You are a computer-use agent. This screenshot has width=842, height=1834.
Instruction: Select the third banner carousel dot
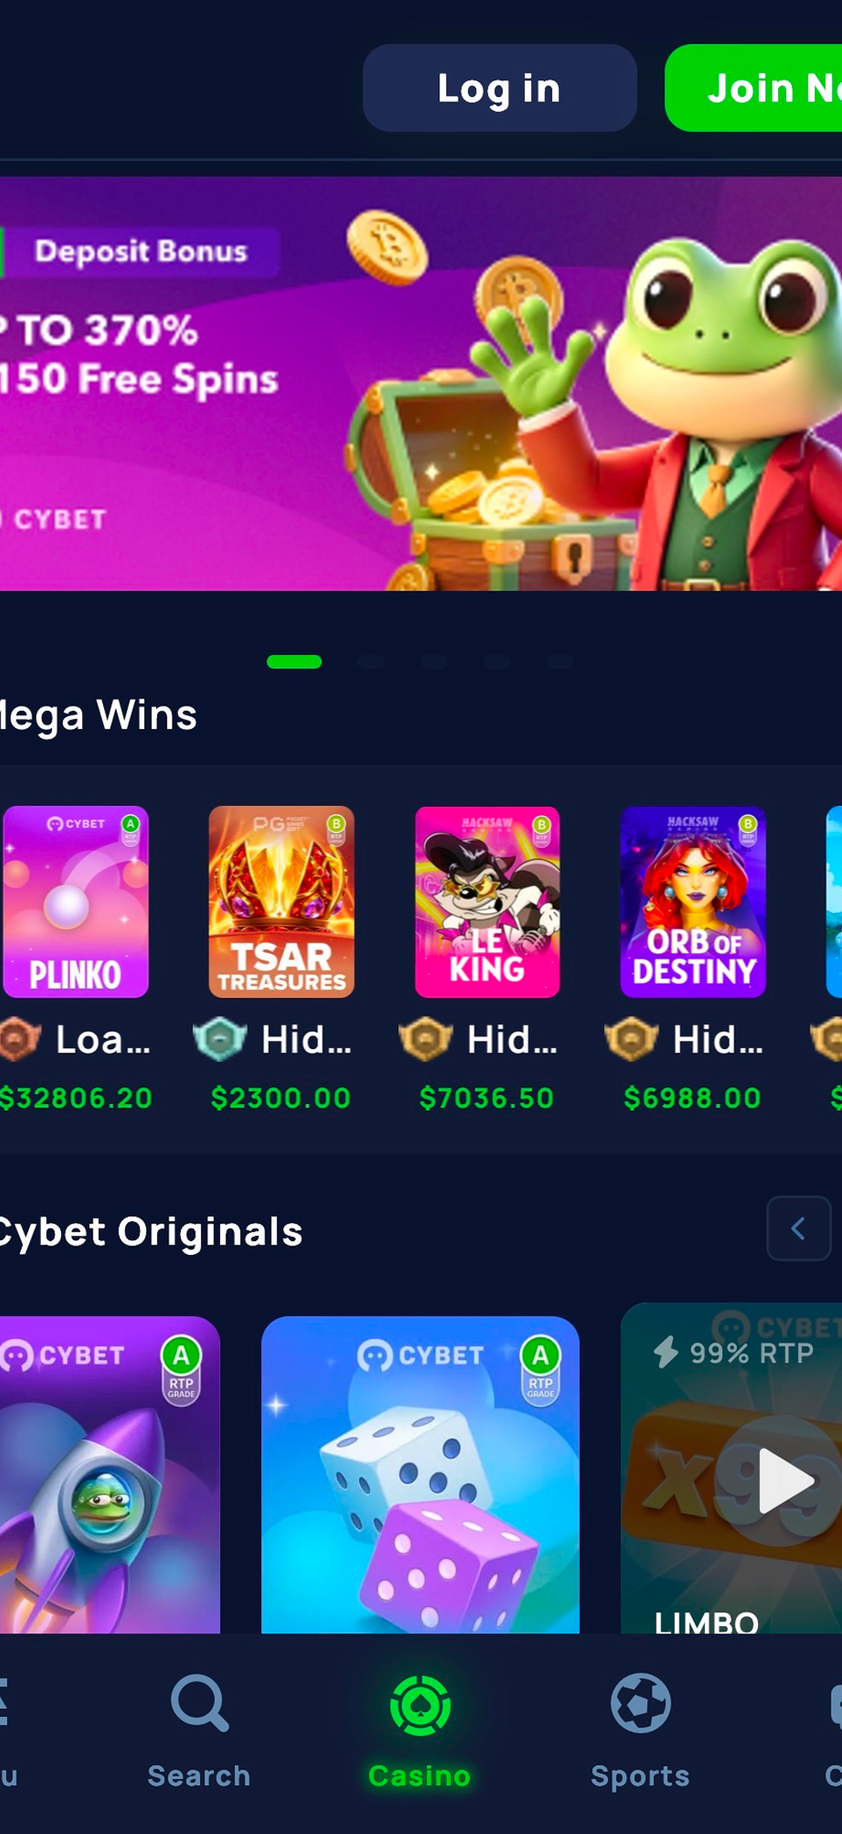(434, 662)
